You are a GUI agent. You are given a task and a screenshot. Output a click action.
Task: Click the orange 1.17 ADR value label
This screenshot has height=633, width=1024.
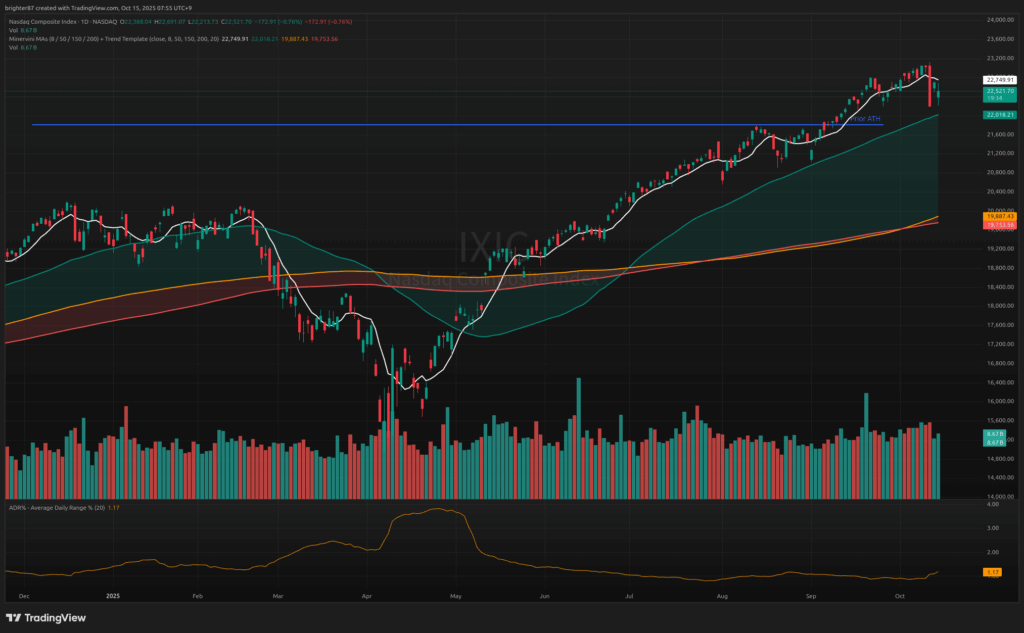pyautogui.click(x=993, y=572)
